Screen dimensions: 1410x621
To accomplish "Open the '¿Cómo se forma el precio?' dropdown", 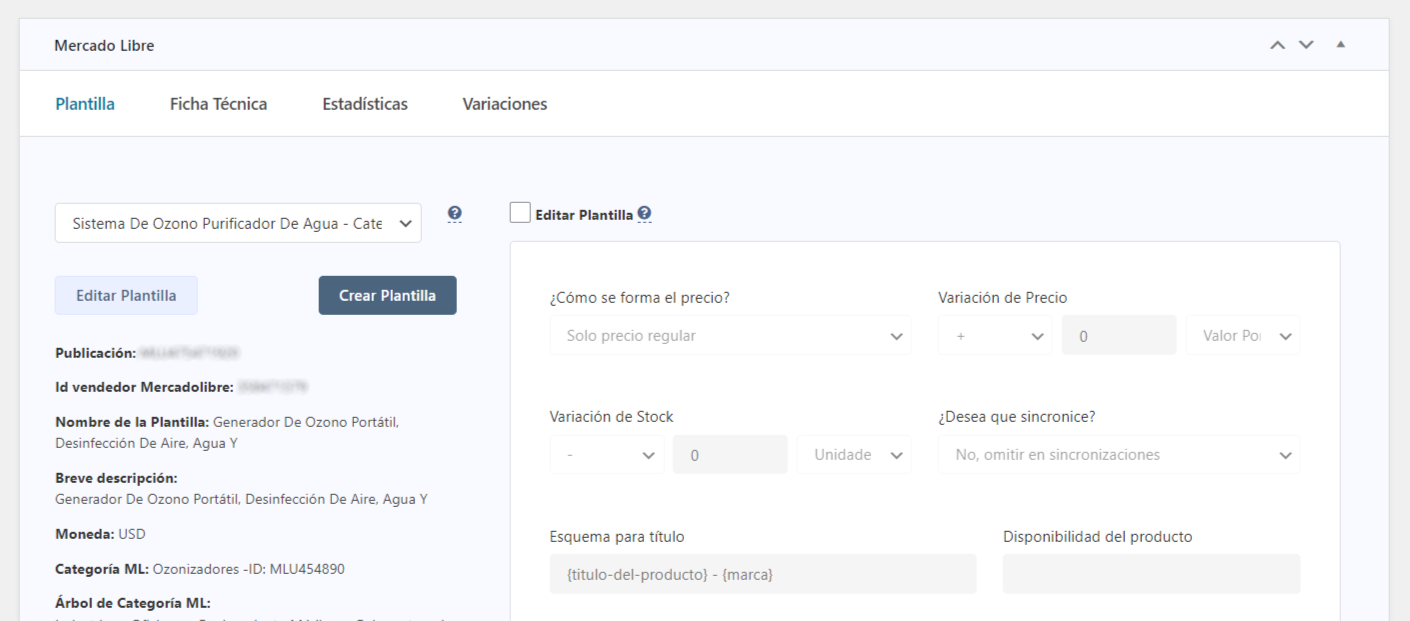I will point(731,336).
